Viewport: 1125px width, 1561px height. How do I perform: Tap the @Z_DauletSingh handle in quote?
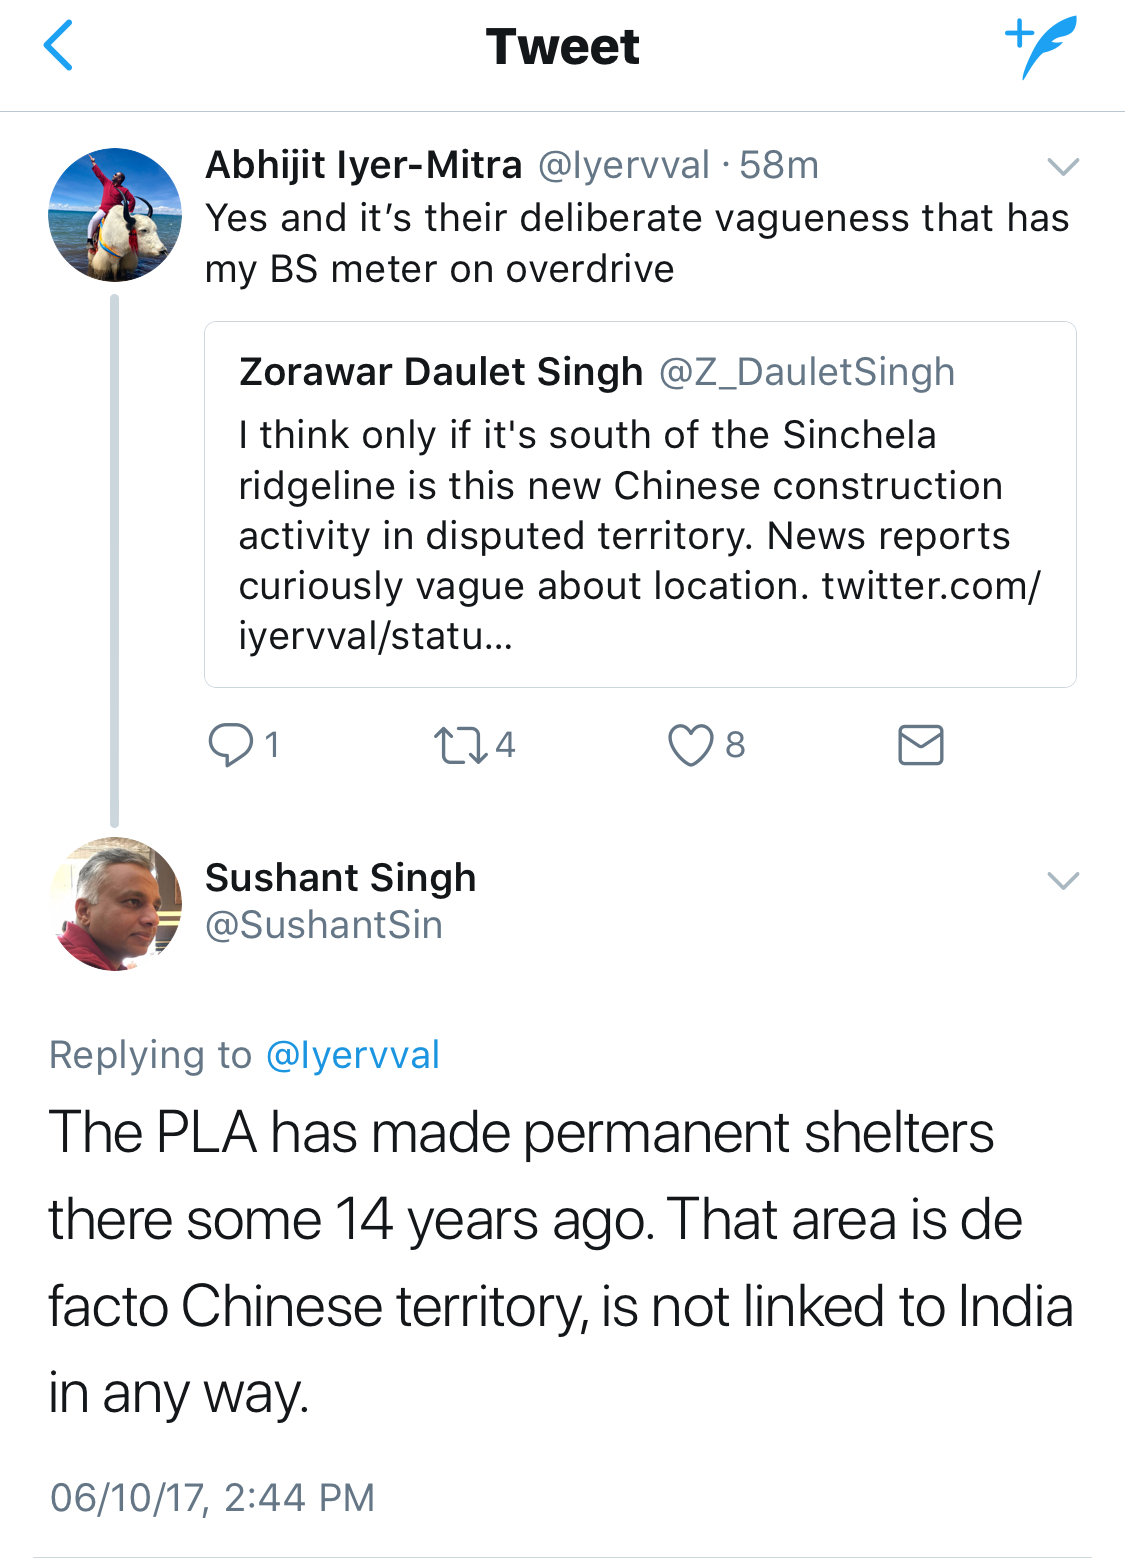click(x=806, y=372)
